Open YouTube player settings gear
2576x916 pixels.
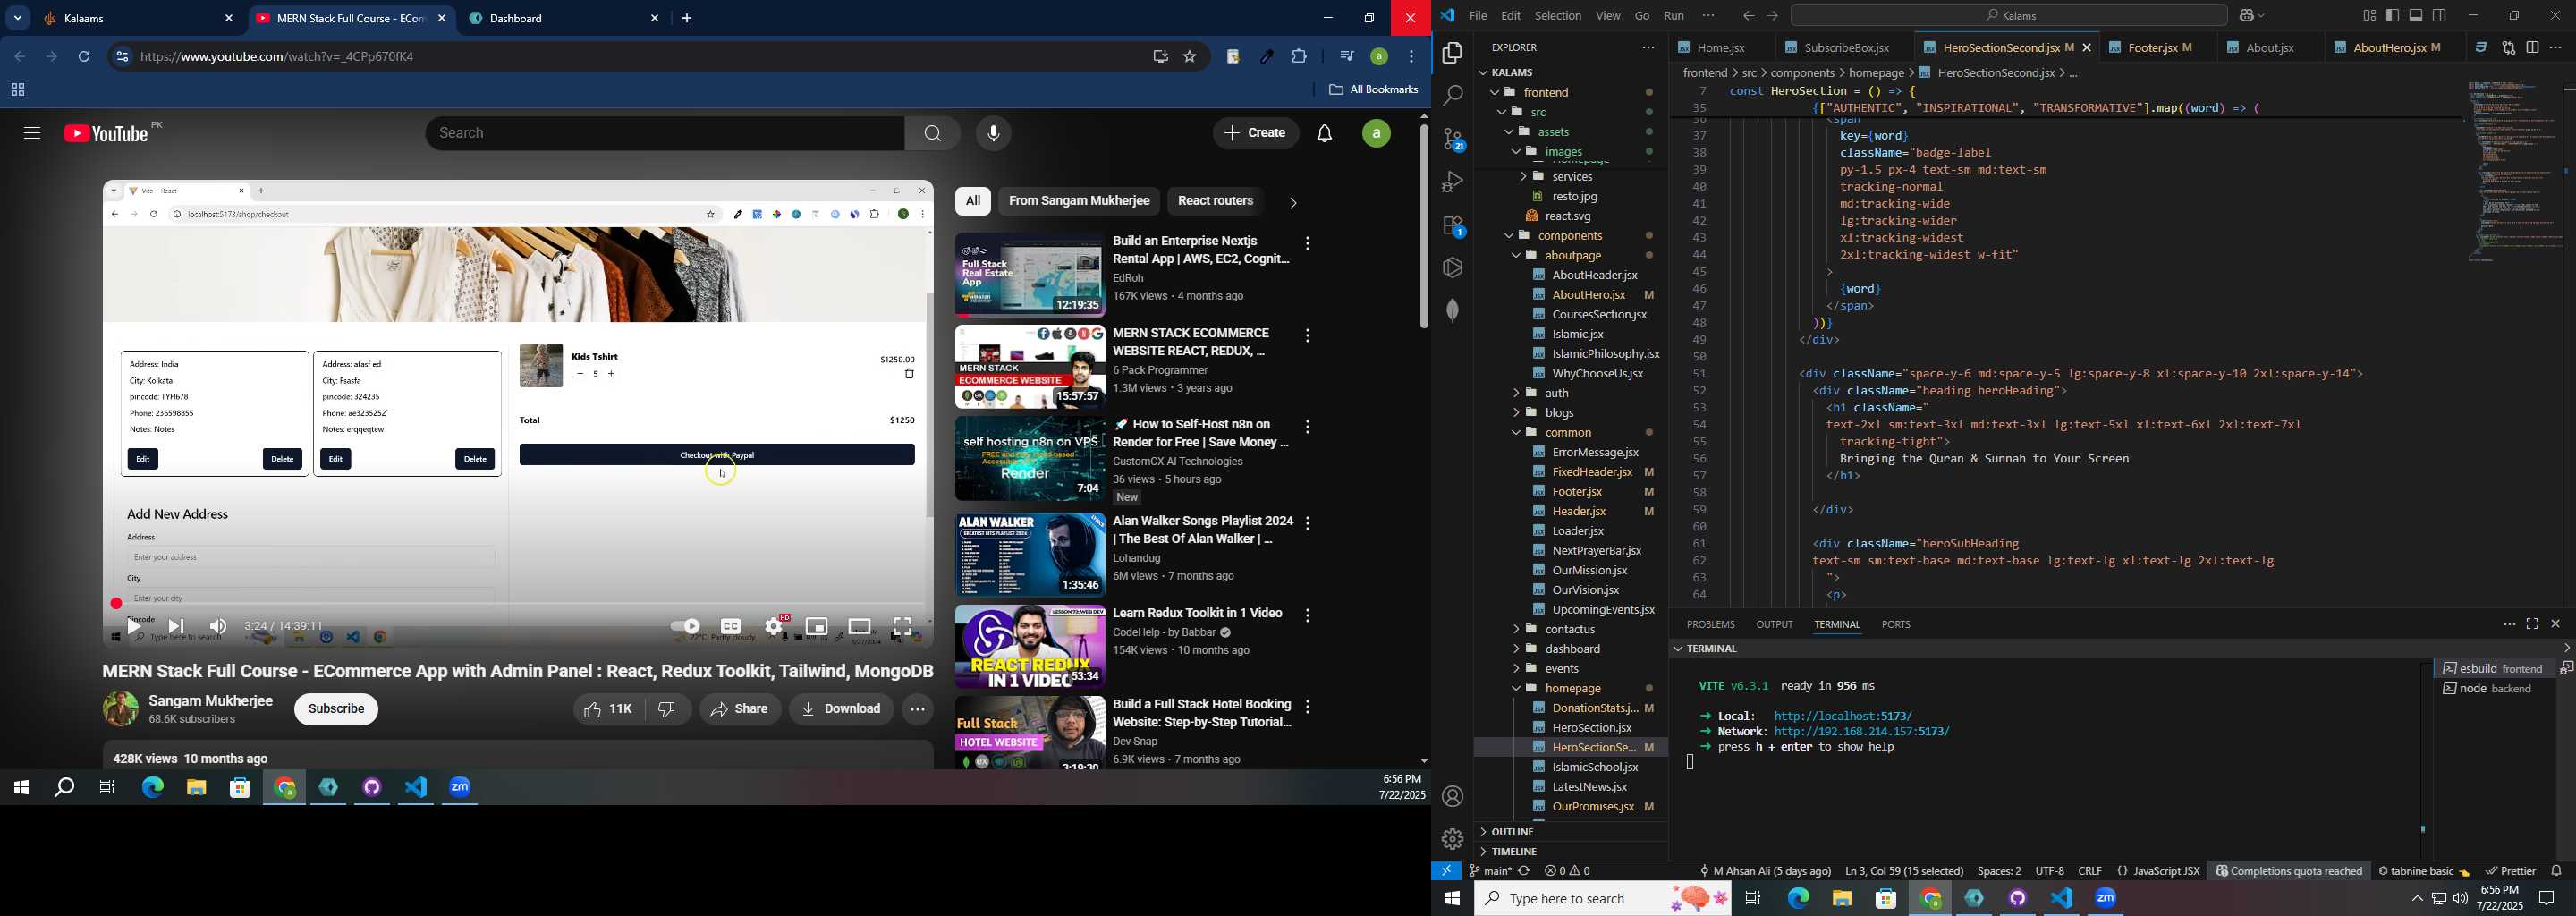(774, 627)
